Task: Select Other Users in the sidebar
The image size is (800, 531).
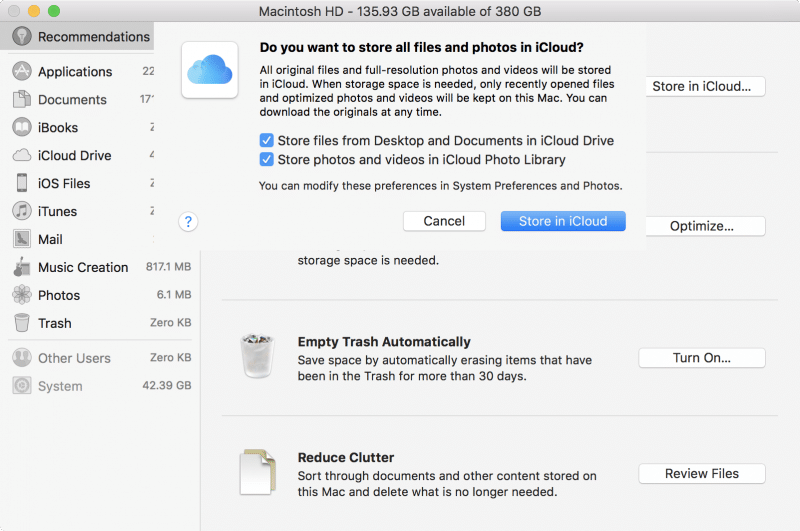Action: (101, 358)
